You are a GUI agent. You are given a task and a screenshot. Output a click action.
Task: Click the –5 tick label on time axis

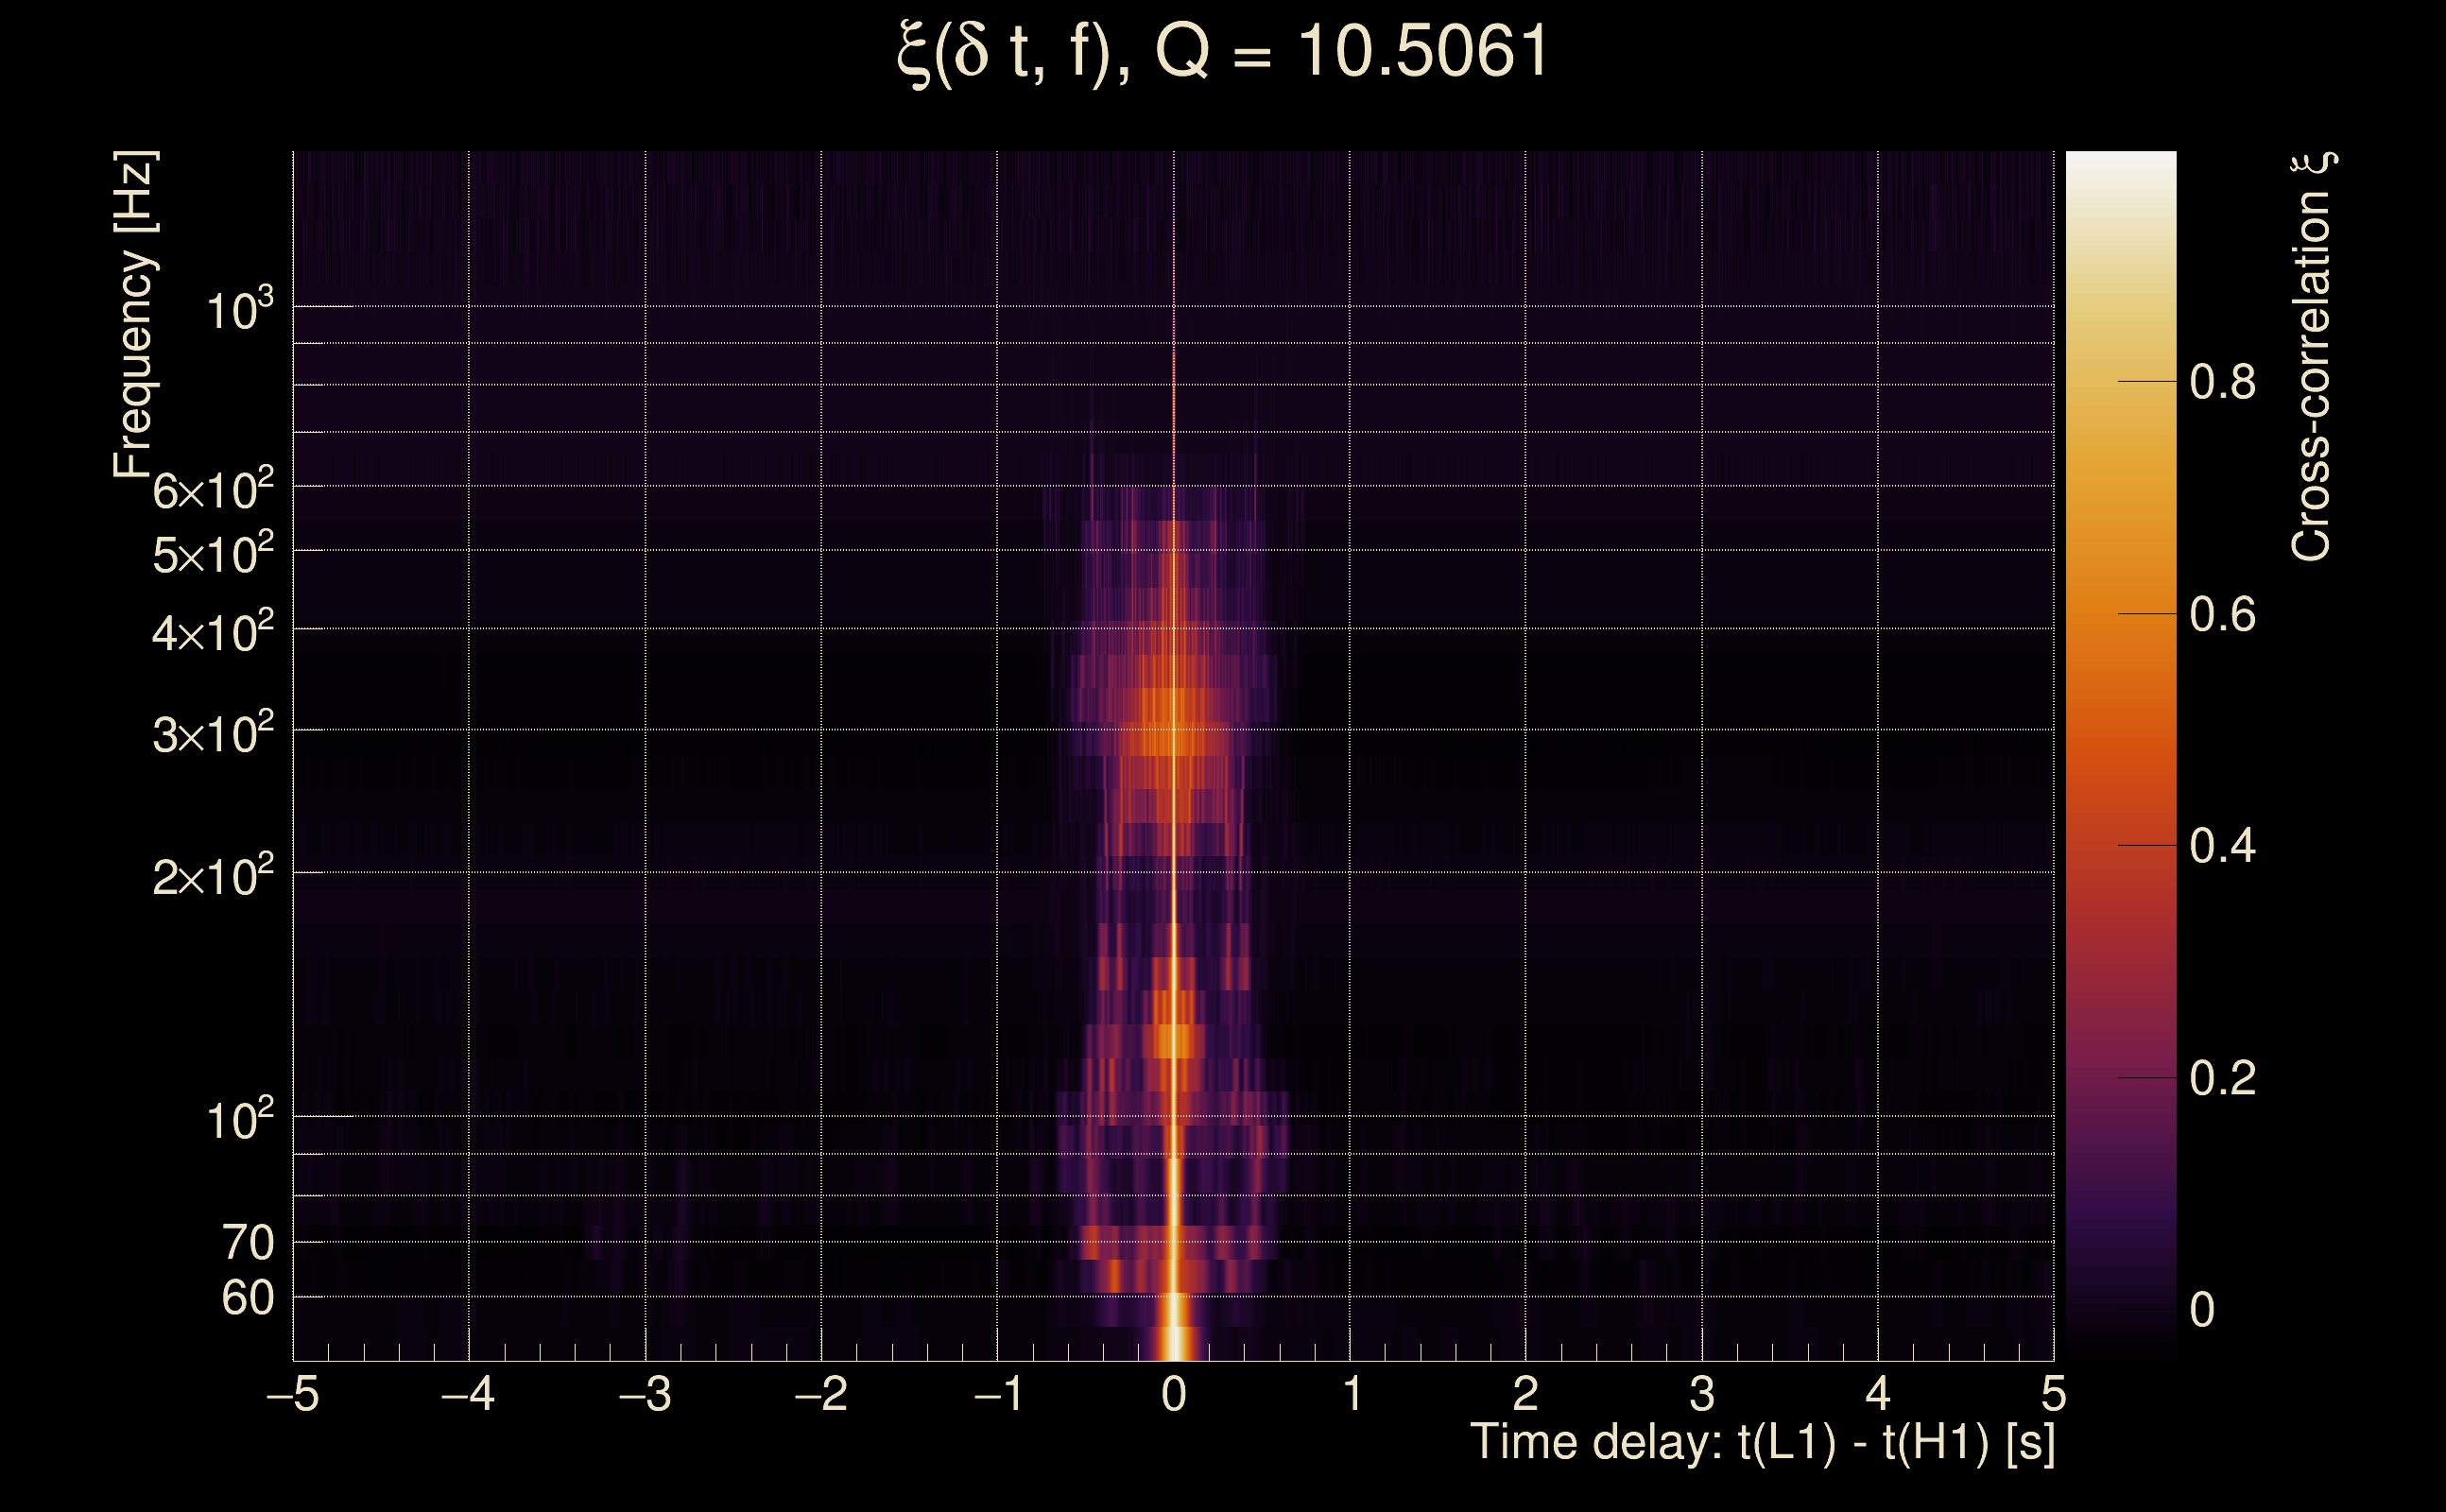(x=293, y=1394)
